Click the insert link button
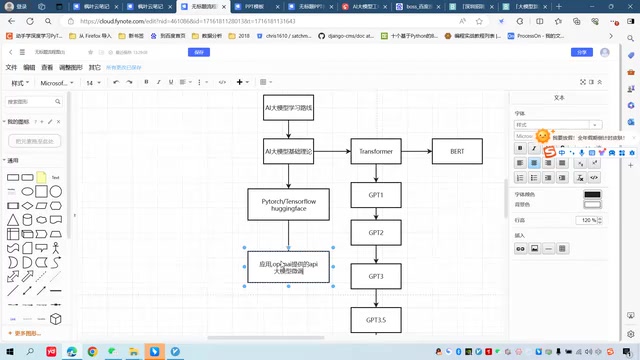 (x=520, y=249)
